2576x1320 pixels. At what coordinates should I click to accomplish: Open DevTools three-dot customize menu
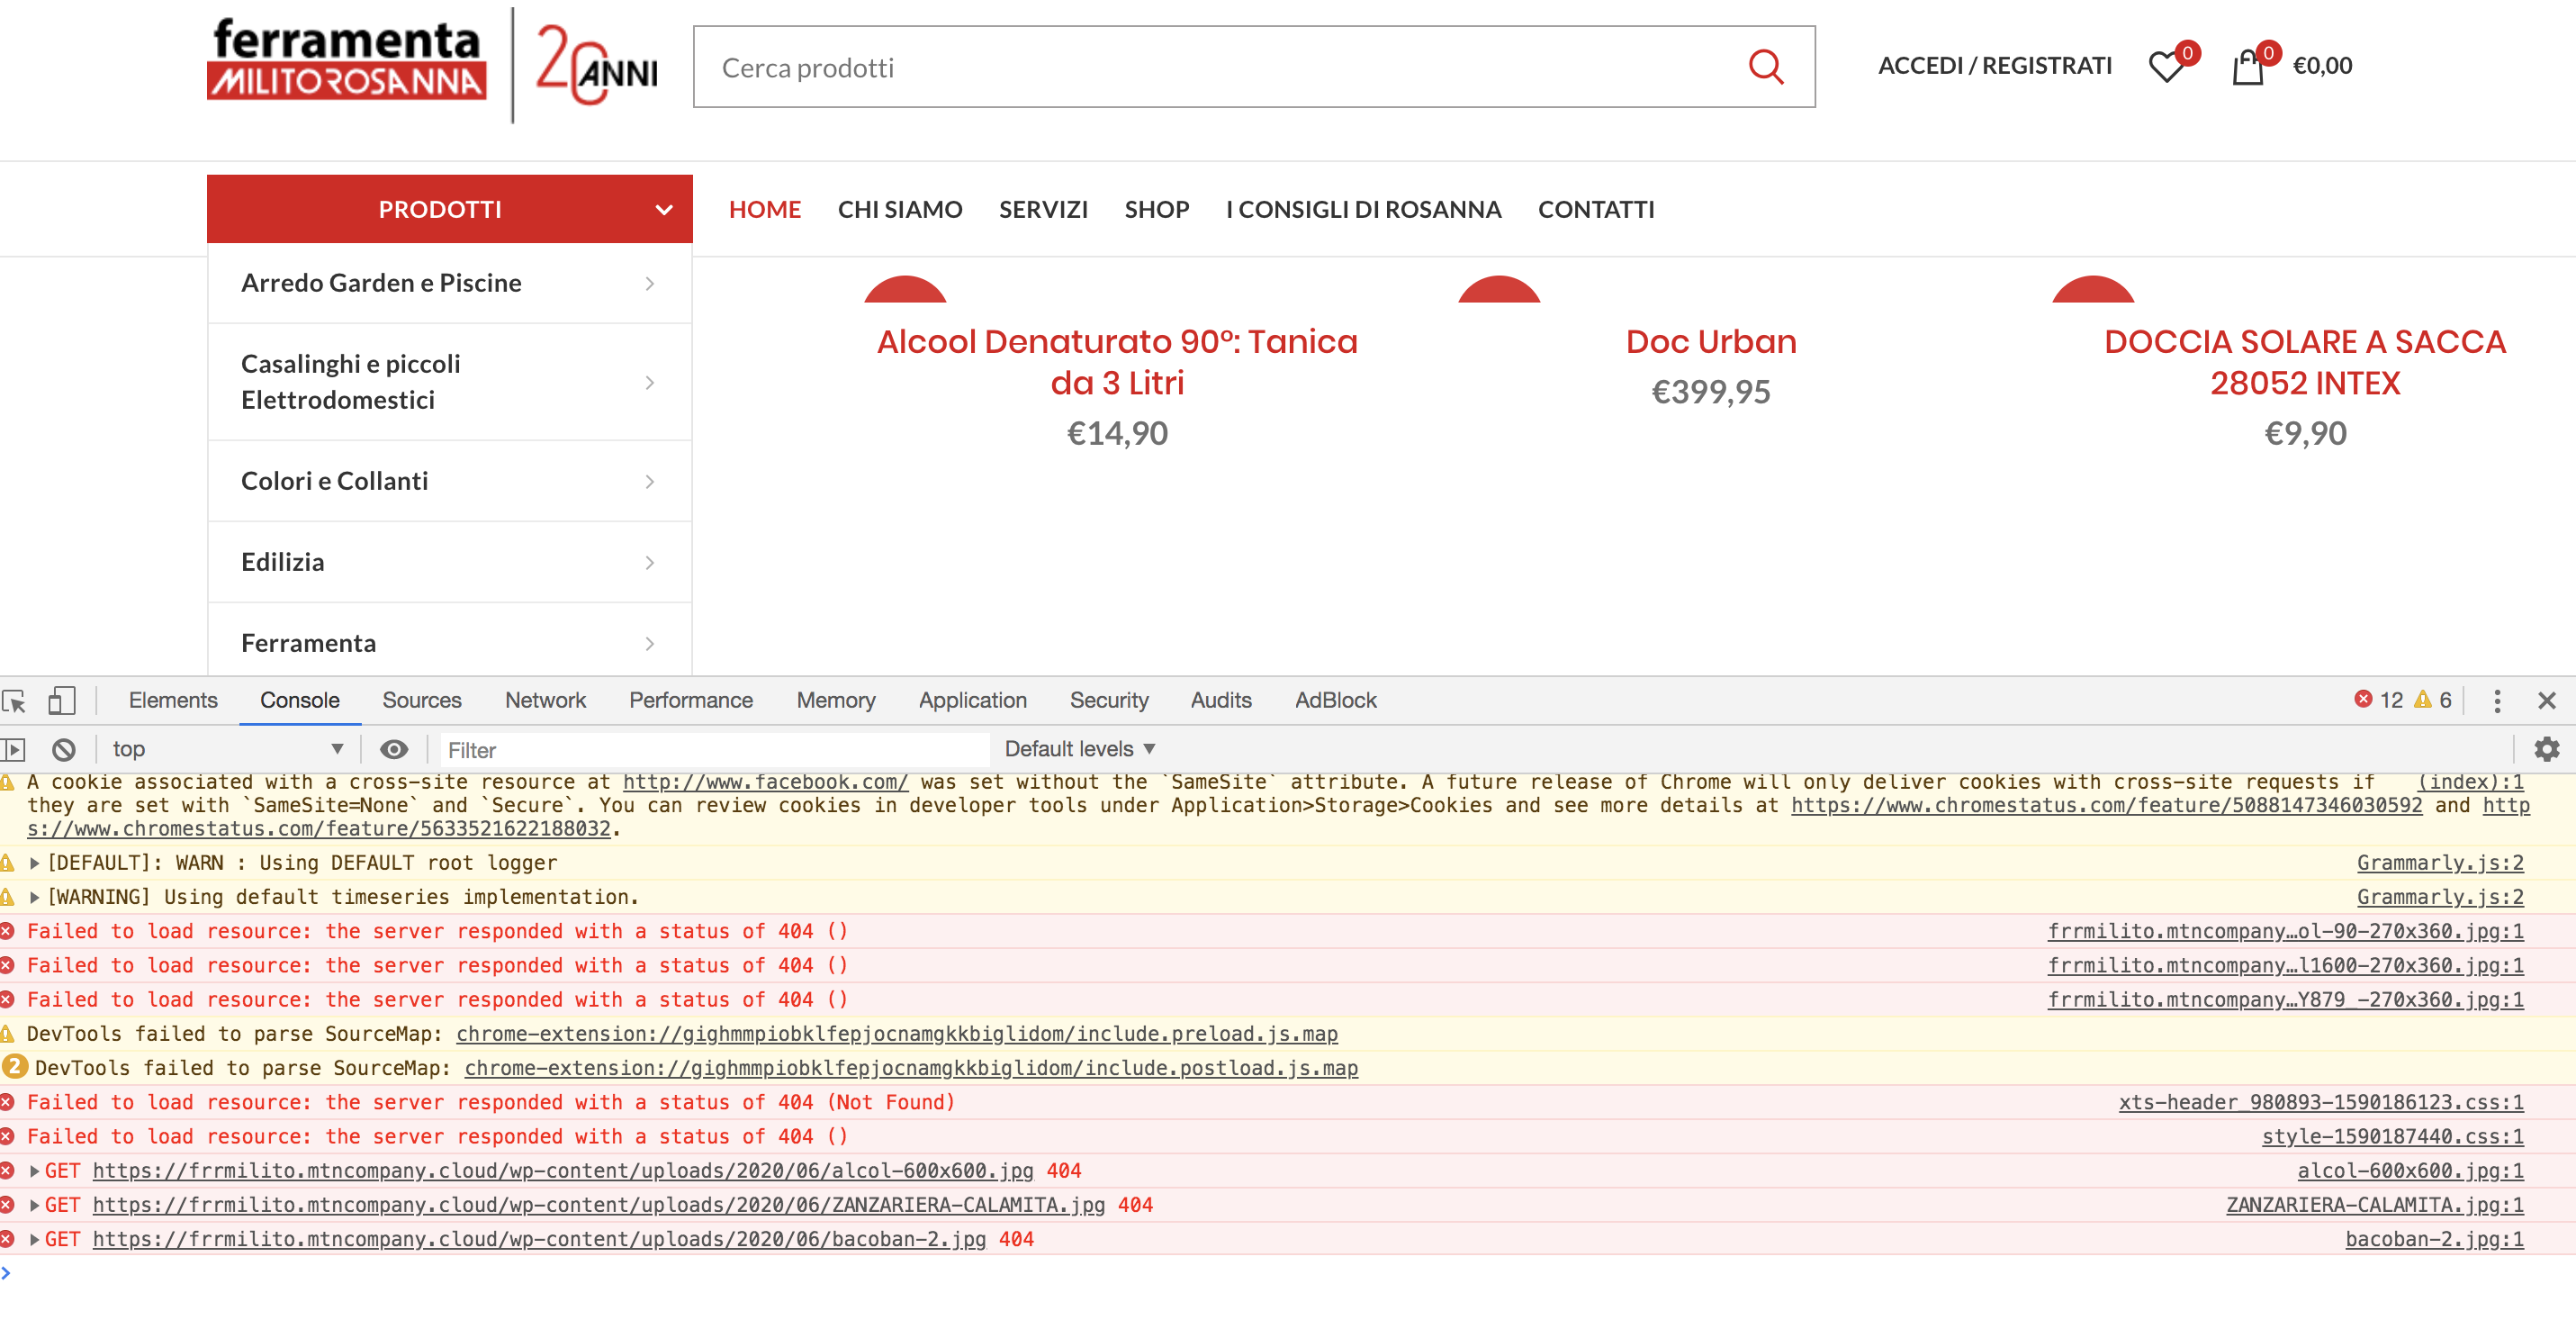click(x=2496, y=700)
